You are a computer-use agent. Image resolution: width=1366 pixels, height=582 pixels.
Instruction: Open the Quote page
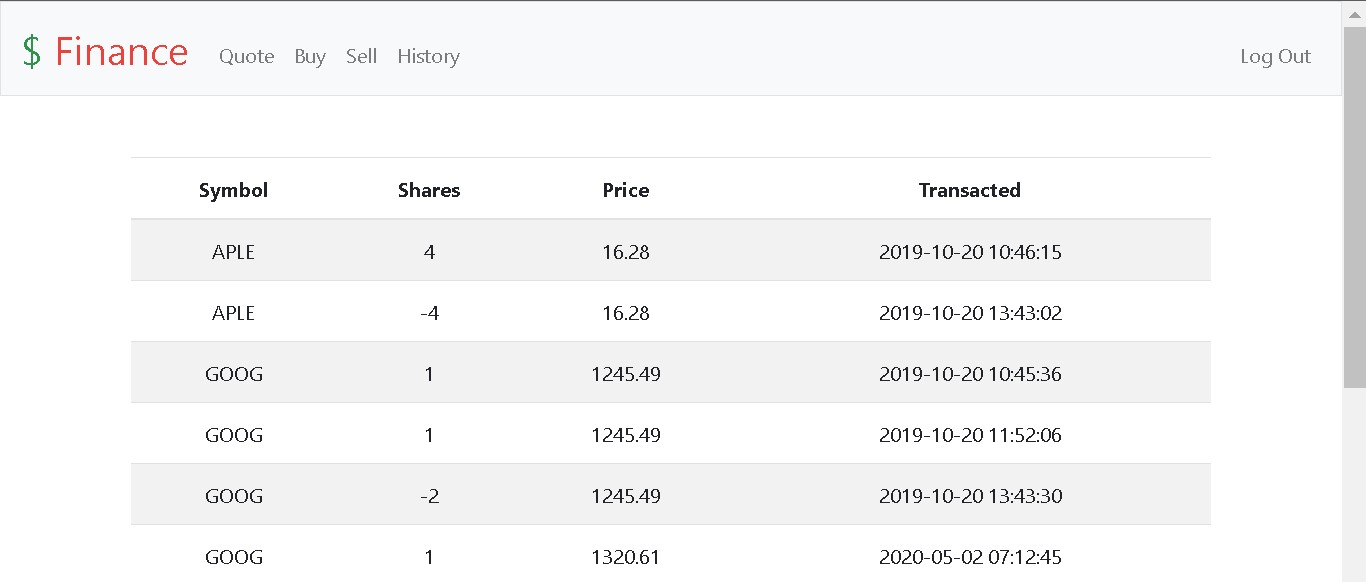[246, 56]
